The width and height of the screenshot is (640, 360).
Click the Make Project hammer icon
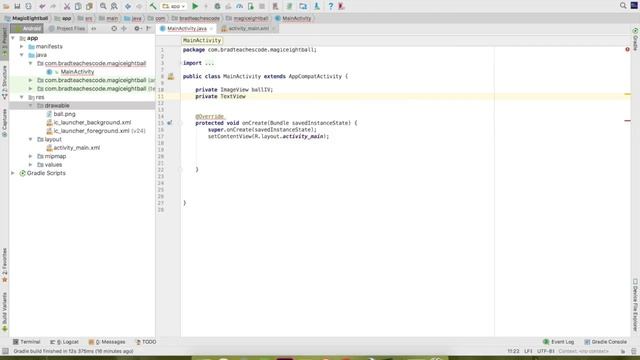[153, 6]
